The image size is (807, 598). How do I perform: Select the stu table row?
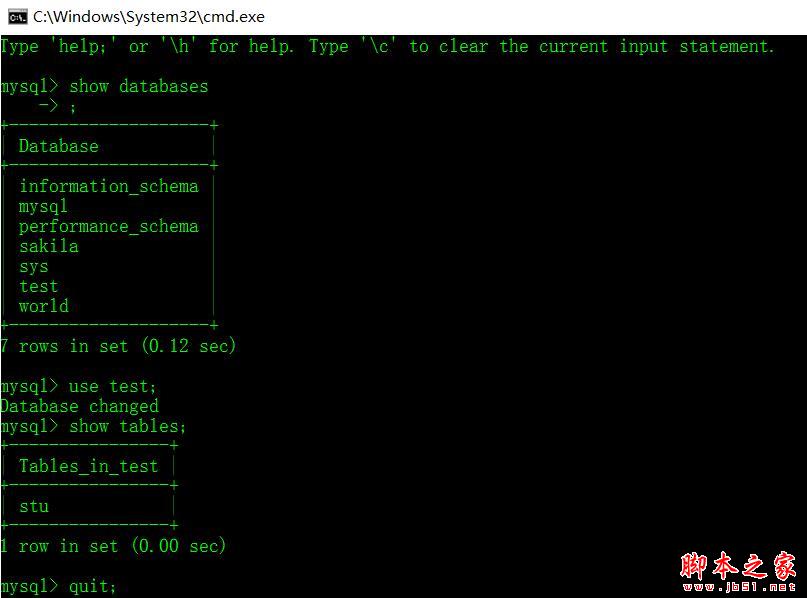pos(34,506)
